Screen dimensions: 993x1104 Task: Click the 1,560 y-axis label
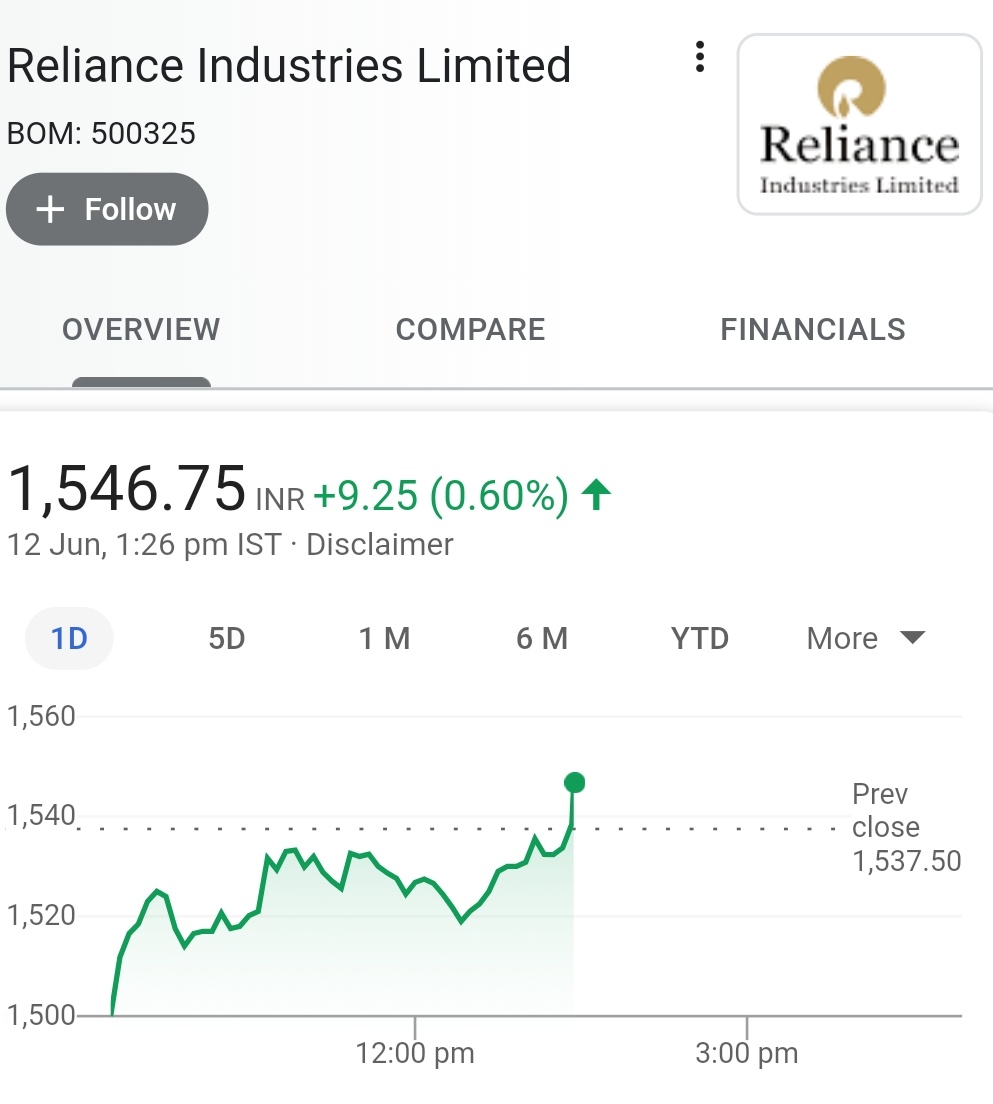click(x=41, y=717)
